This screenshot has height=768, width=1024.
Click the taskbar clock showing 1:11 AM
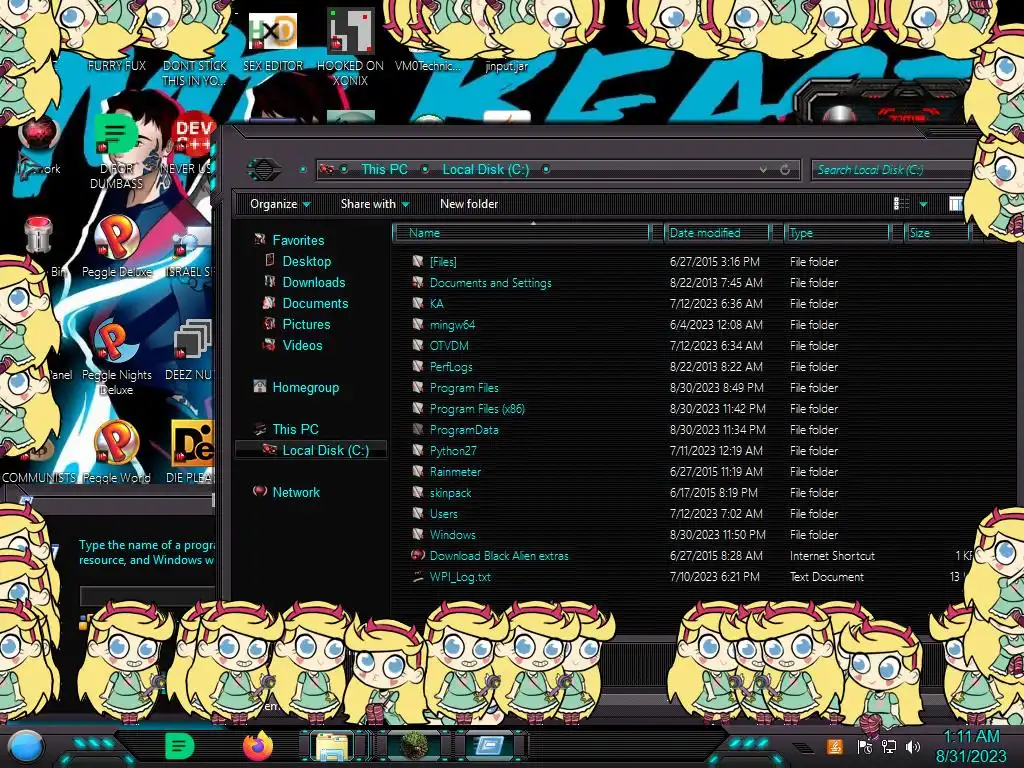pyautogui.click(x=971, y=746)
